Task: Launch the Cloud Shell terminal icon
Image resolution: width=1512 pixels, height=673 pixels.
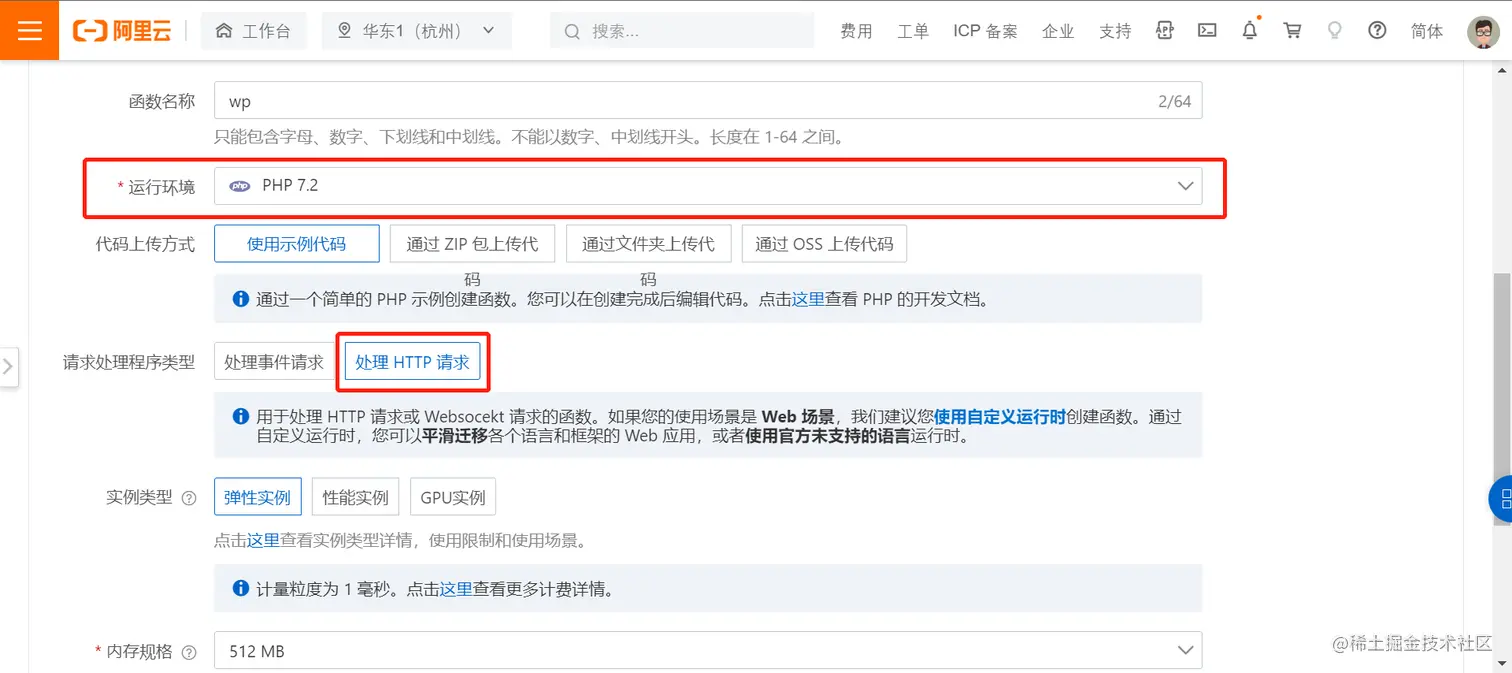Action: tap(1207, 30)
